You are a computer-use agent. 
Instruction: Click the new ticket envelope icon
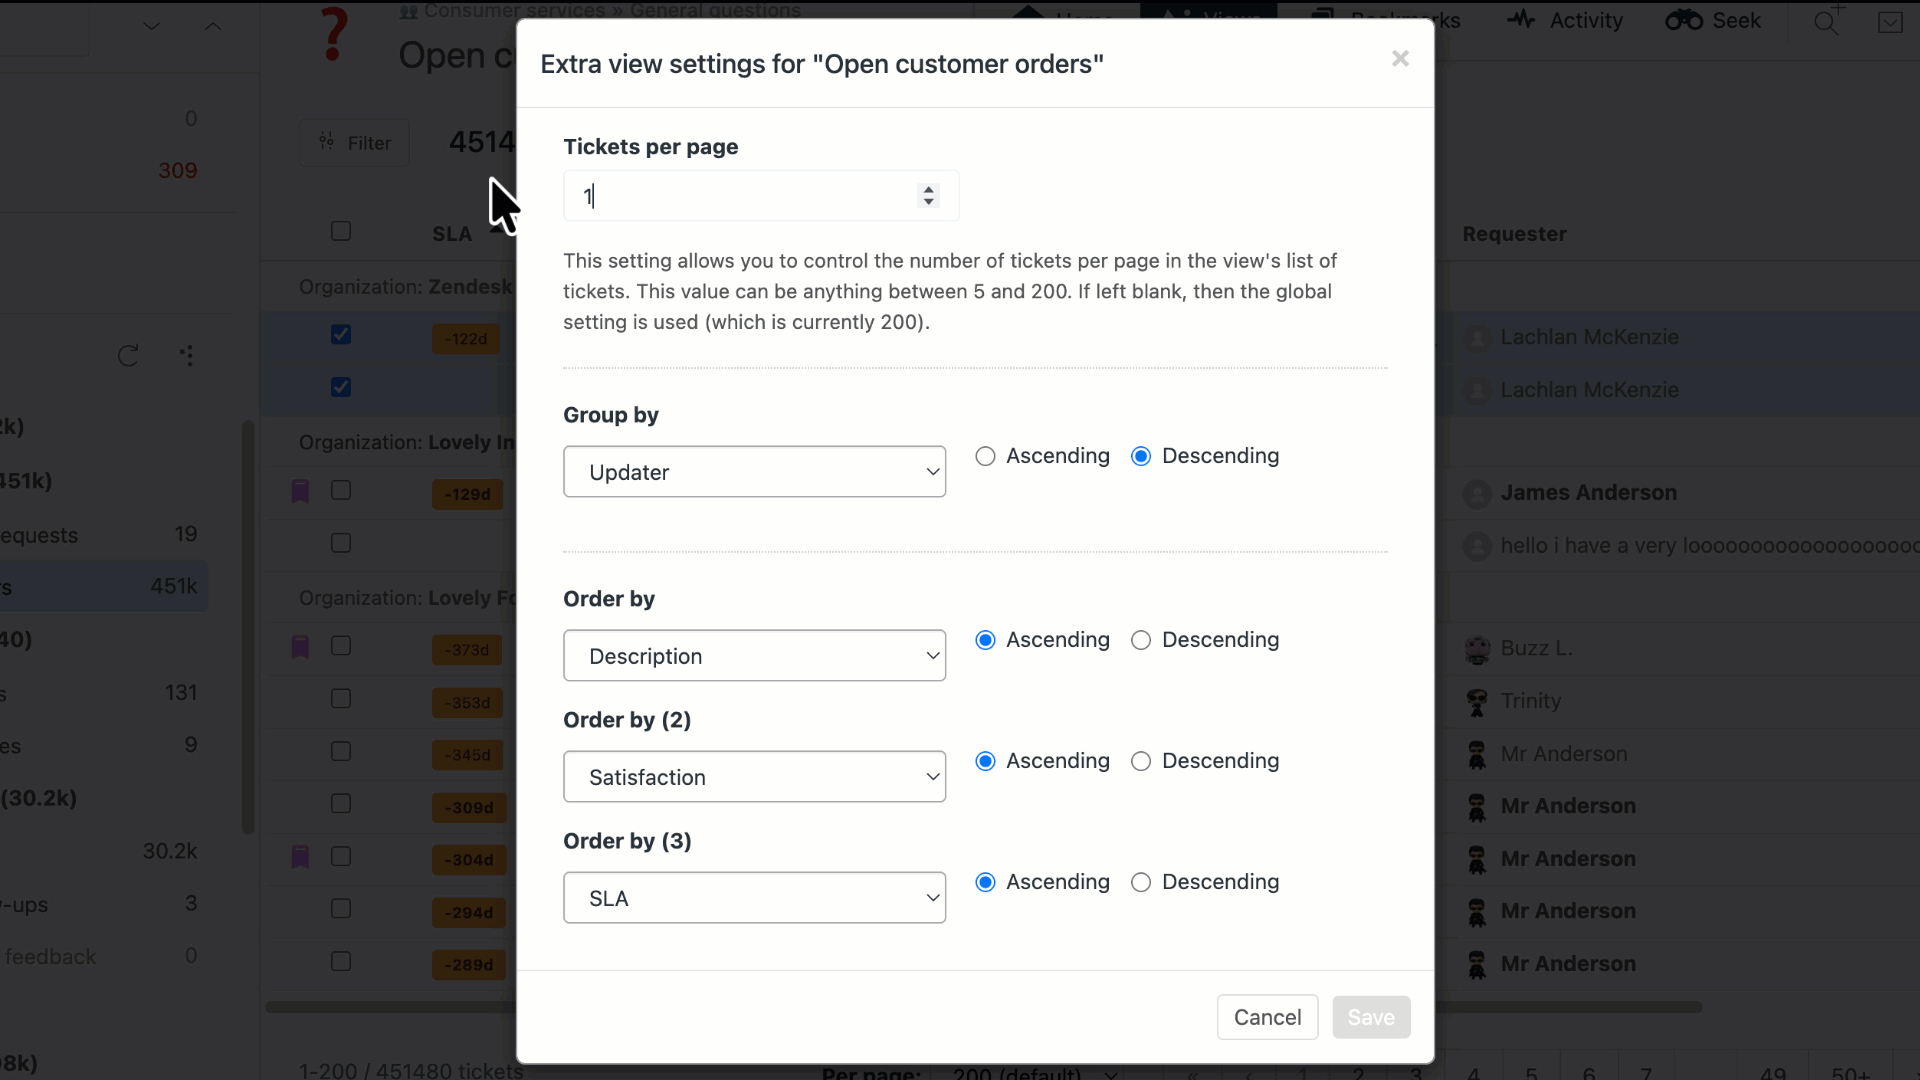1890,22
